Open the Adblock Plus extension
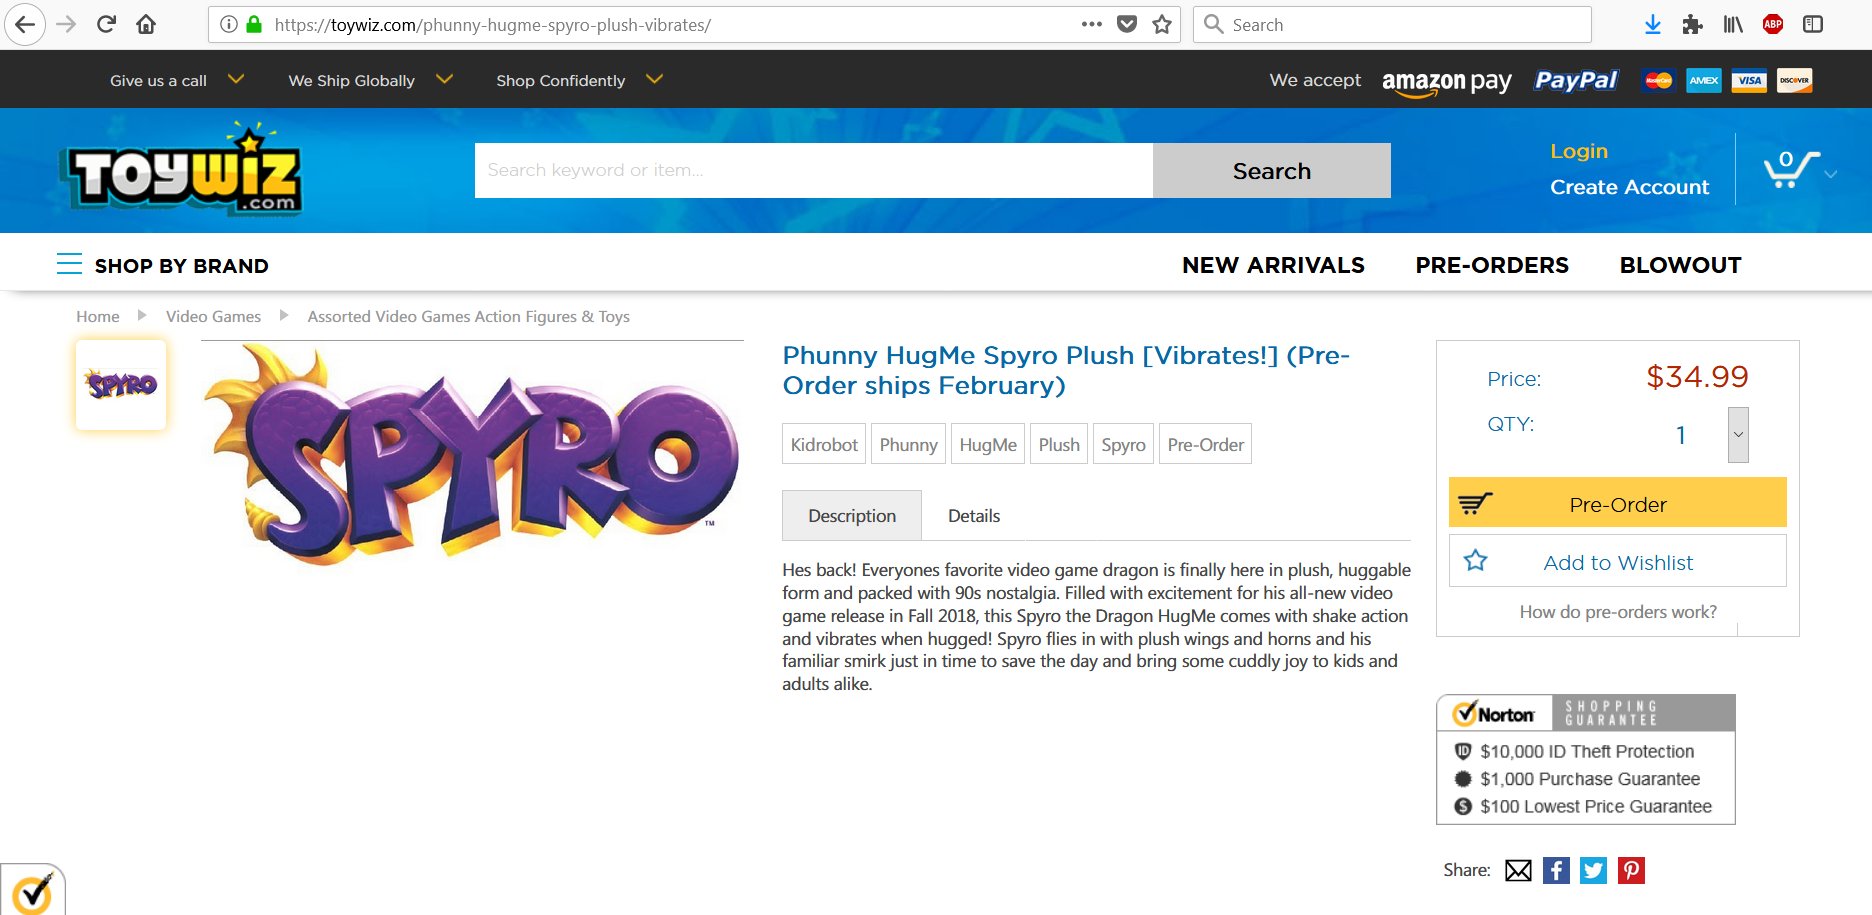 pos(1773,24)
